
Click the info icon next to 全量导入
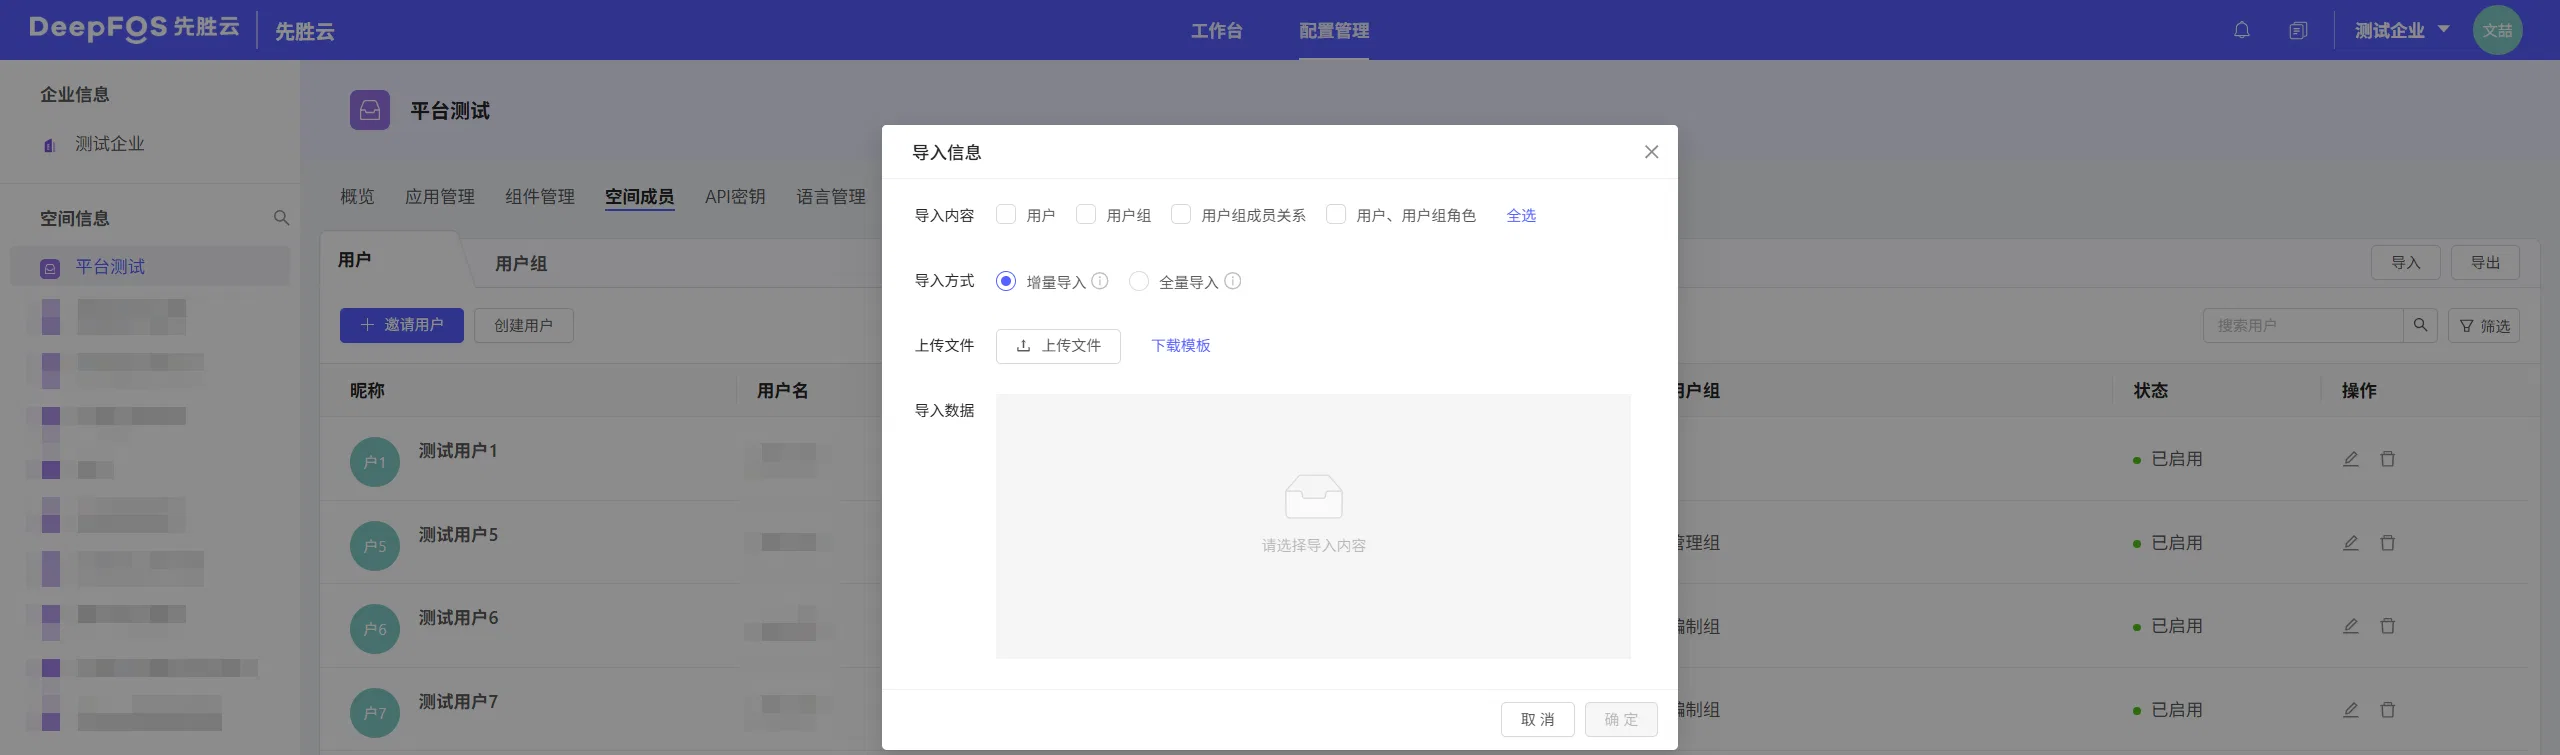click(x=1233, y=281)
